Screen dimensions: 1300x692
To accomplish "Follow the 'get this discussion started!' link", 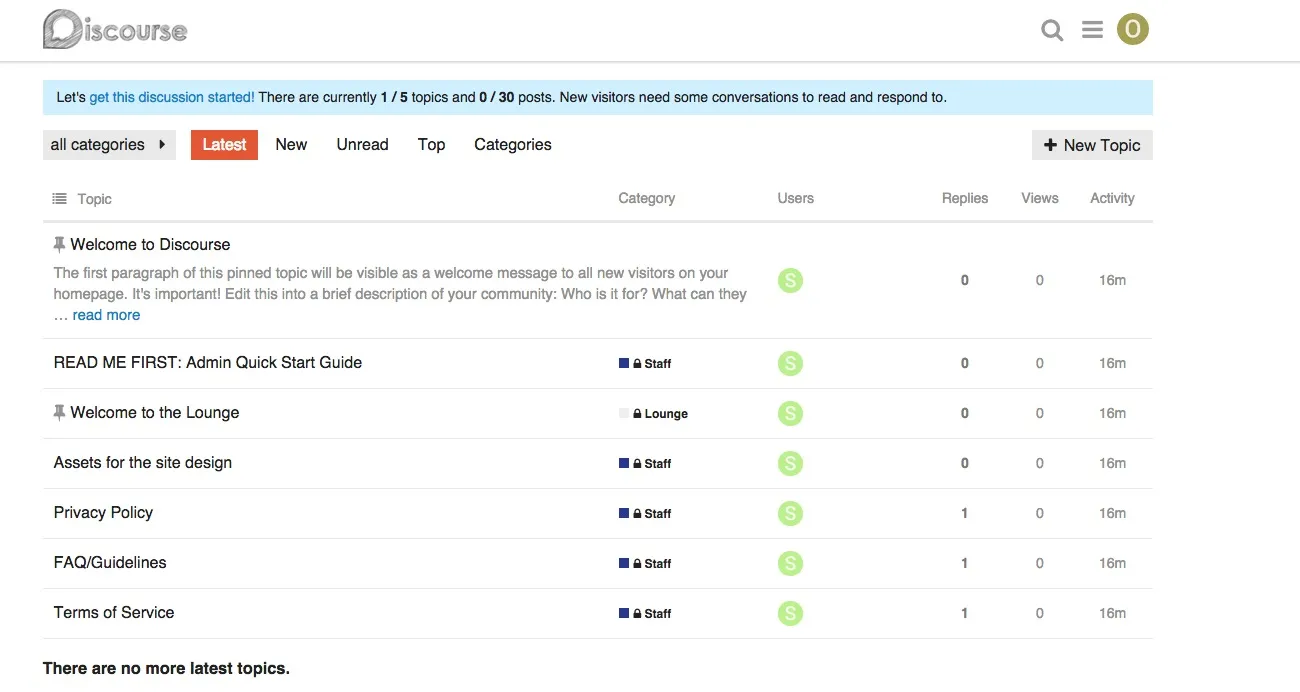I will point(172,98).
